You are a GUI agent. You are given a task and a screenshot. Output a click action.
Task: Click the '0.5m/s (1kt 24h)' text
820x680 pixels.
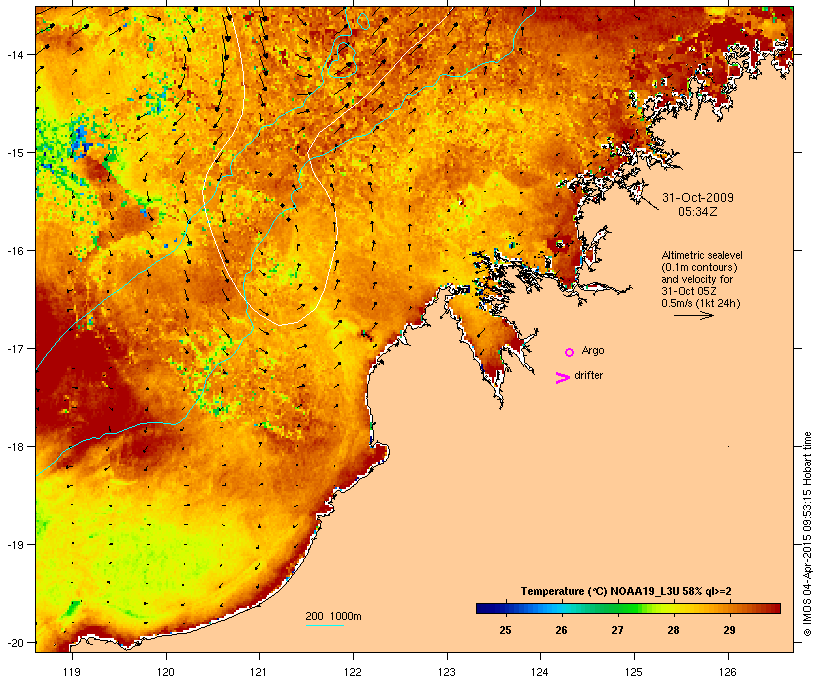tap(701, 303)
